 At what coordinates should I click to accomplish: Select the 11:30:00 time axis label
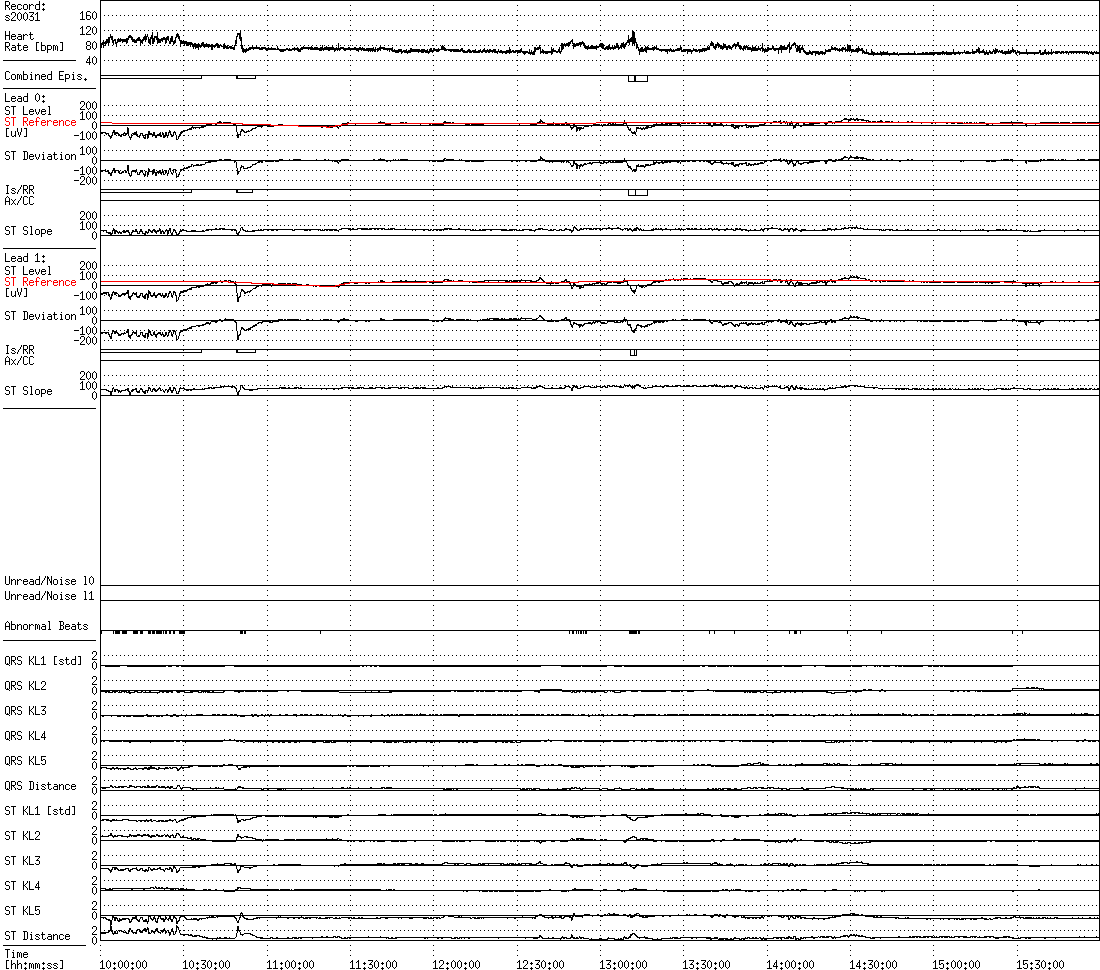click(373, 964)
